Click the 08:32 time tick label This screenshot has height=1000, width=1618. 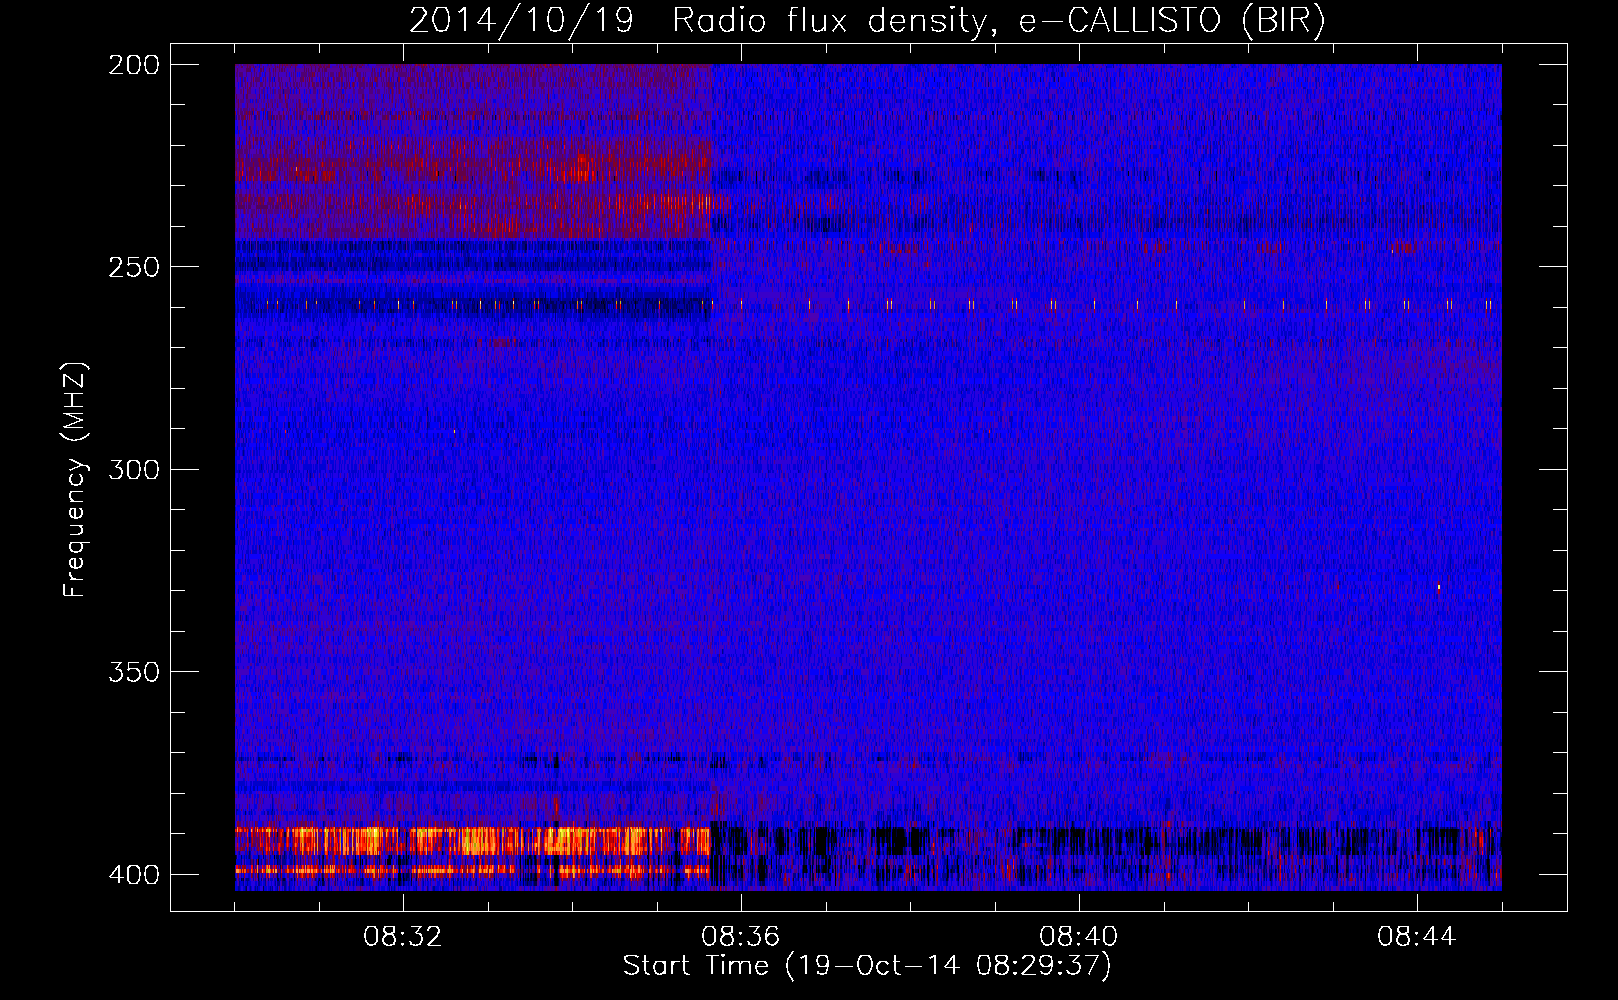(x=403, y=937)
